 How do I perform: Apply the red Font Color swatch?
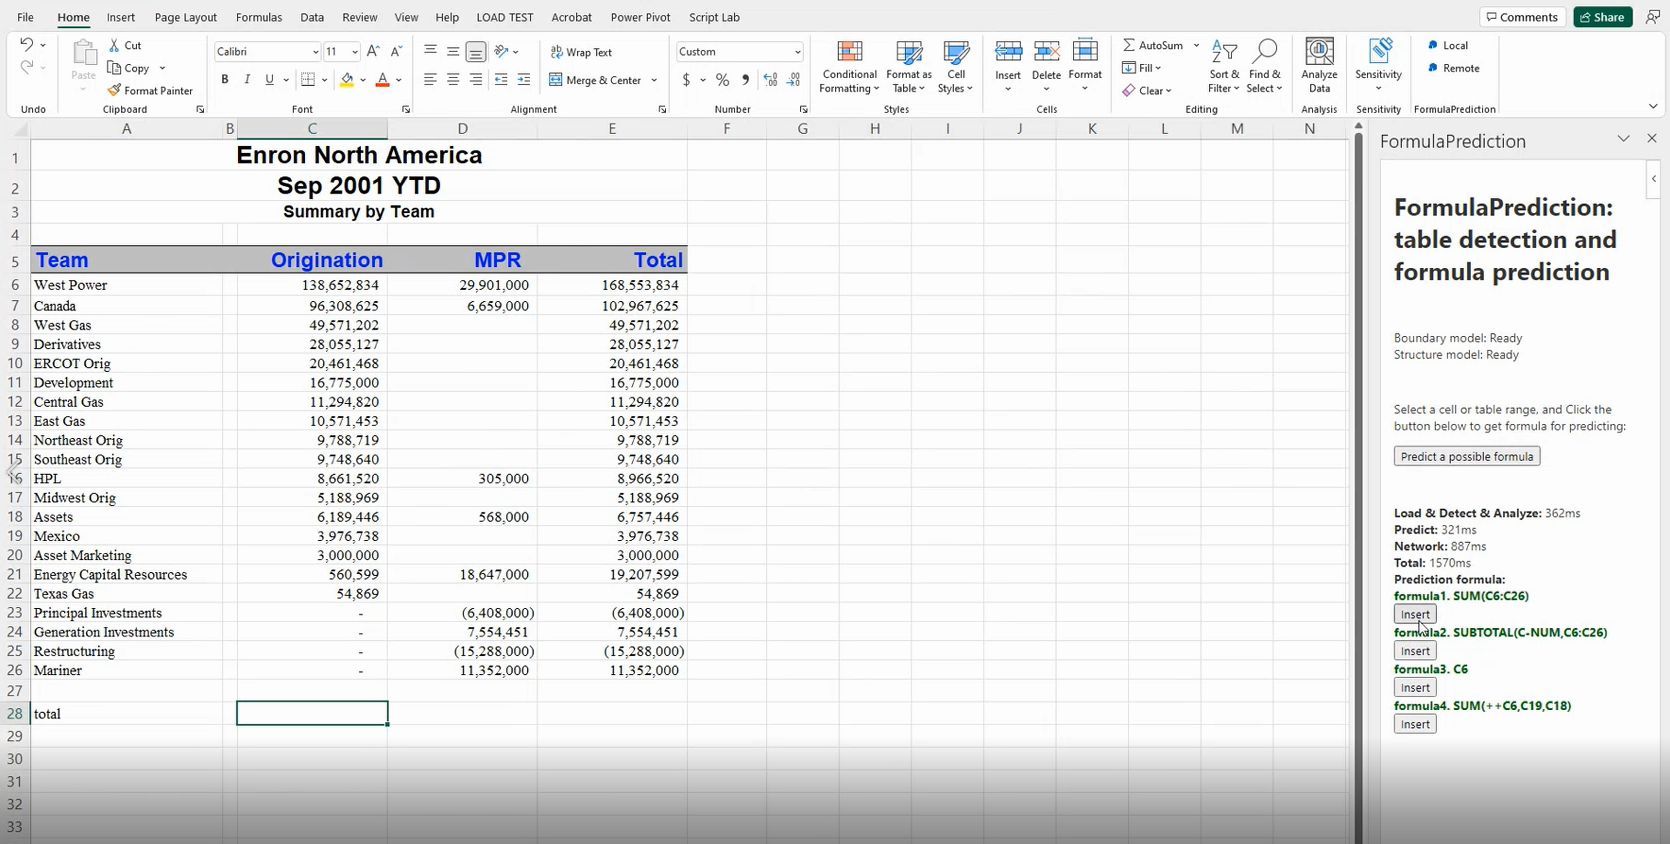coord(382,80)
